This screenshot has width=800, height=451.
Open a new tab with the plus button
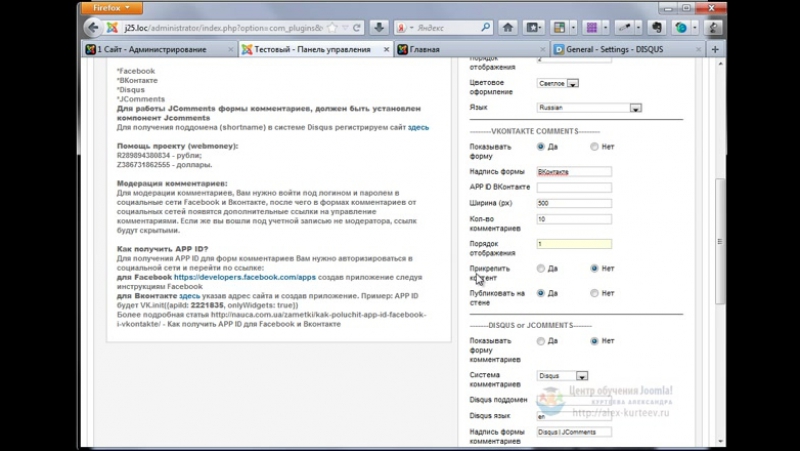tap(715, 49)
